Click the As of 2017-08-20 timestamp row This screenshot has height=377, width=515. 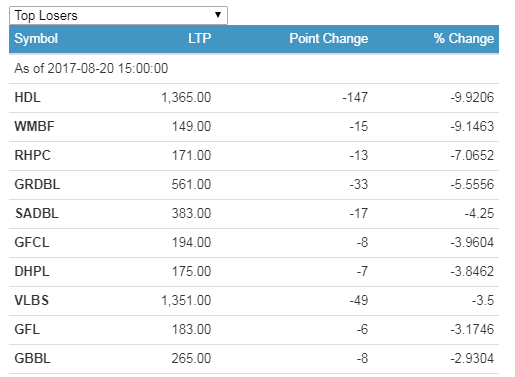[x=254, y=69]
